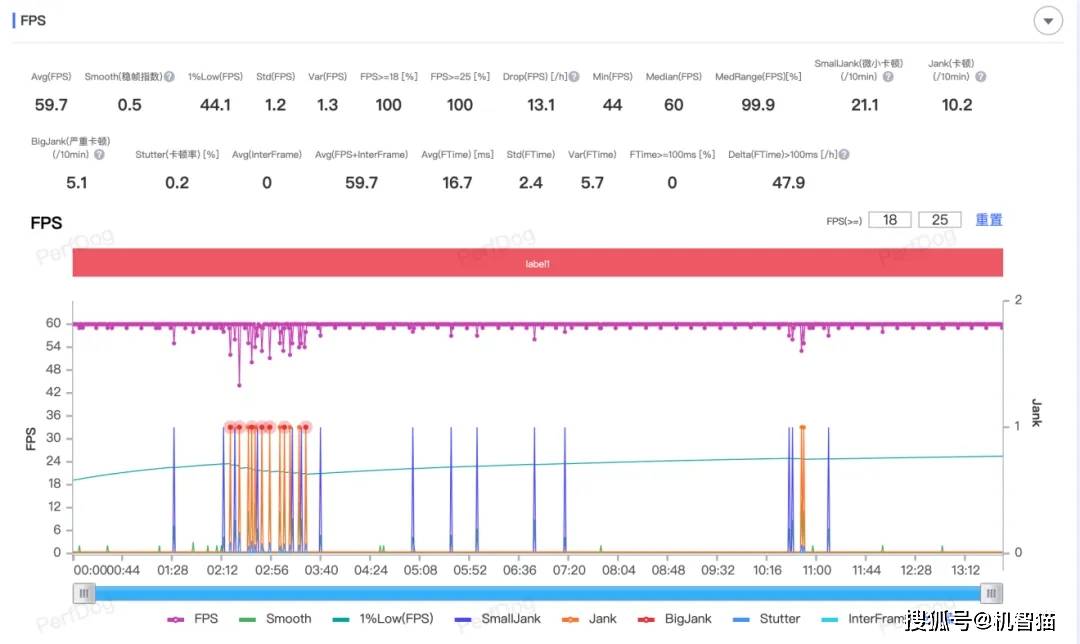Click the FPS threshold field showing 18

coord(889,220)
